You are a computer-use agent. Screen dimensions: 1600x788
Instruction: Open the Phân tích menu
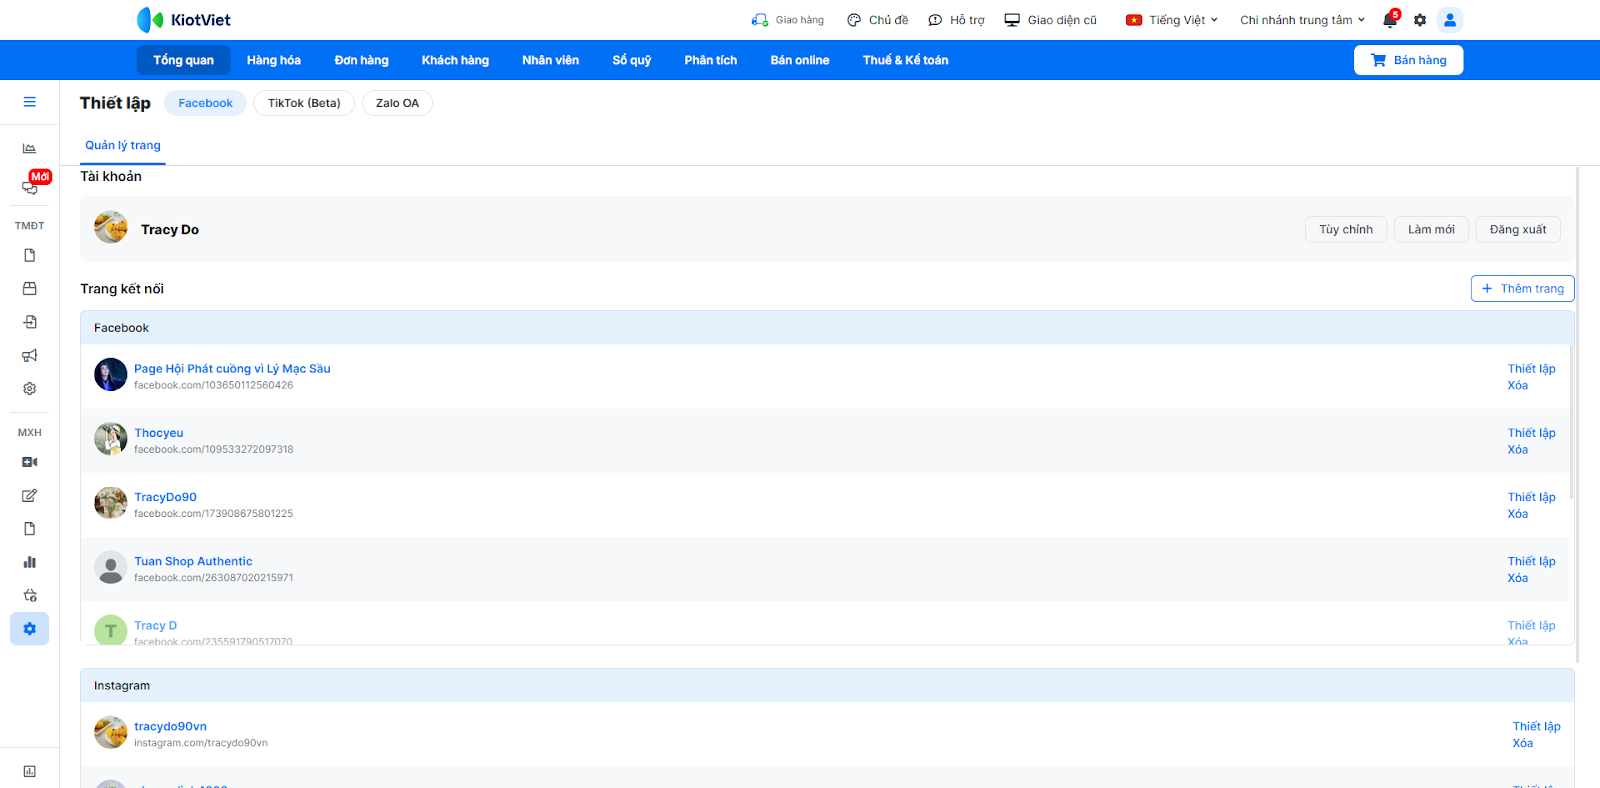point(711,60)
